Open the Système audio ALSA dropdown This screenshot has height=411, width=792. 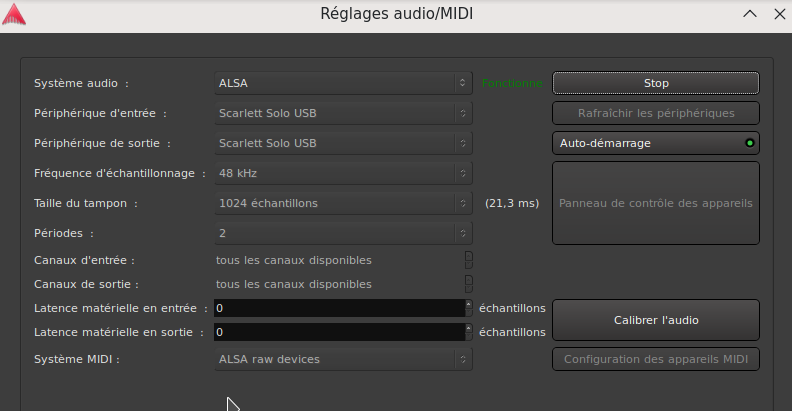point(342,83)
